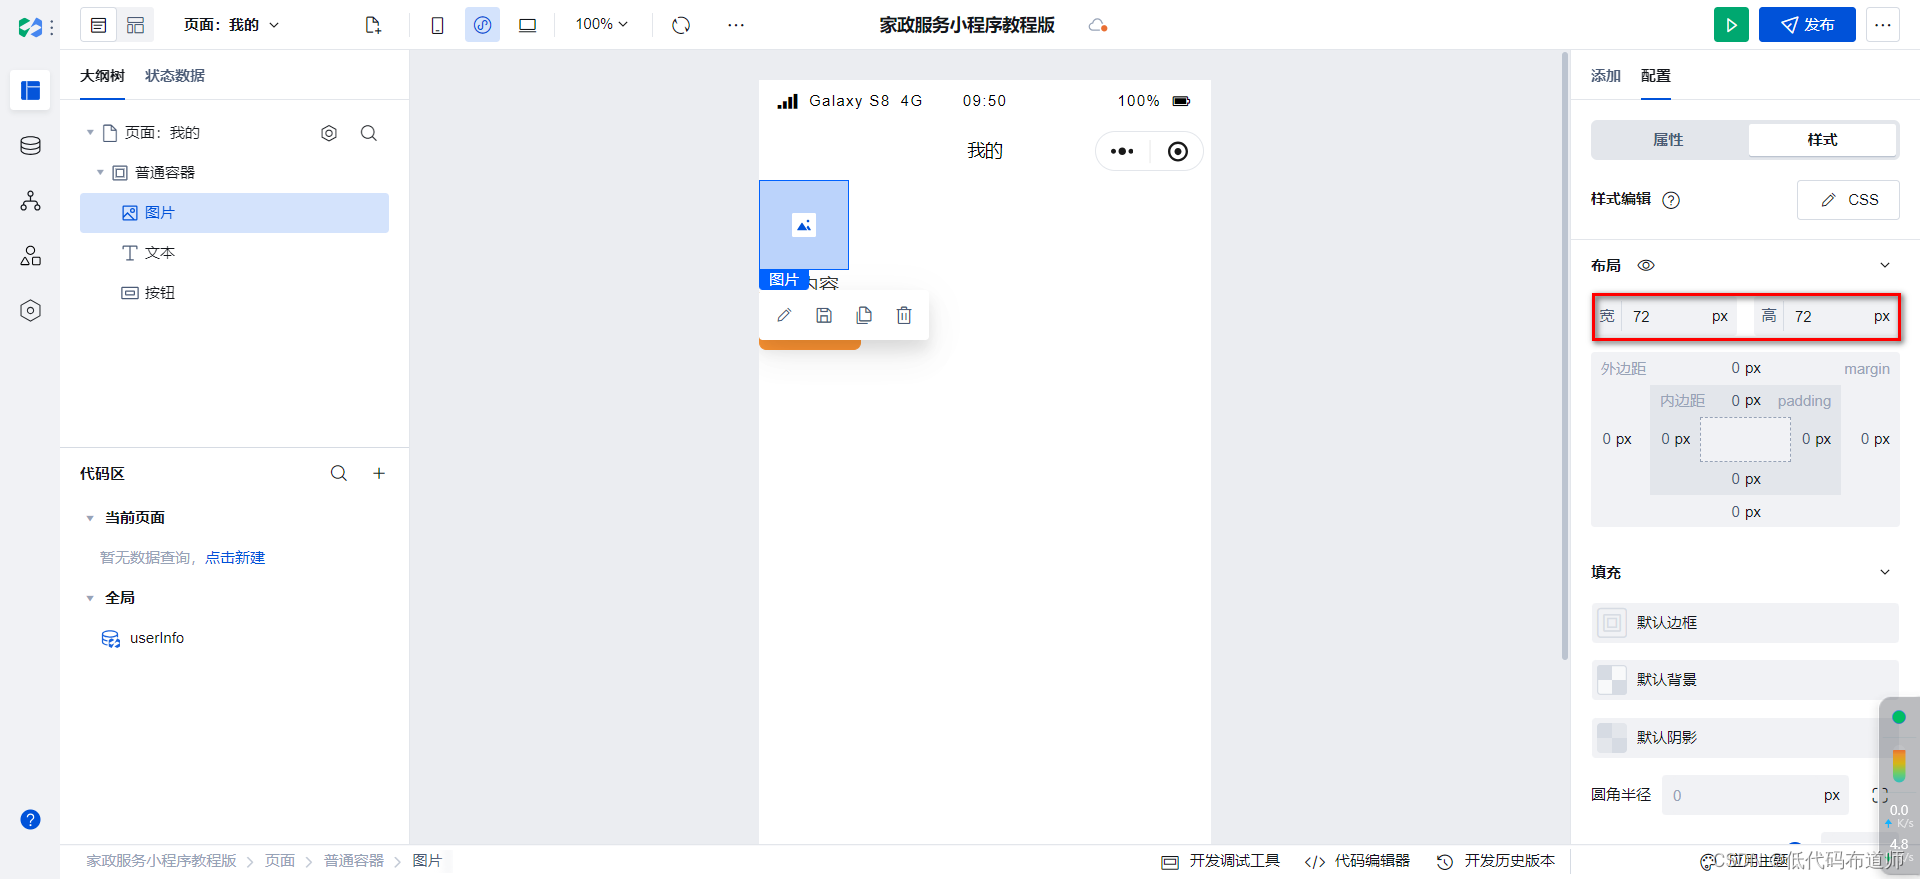Click the refresh canvas icon
The image size is (1920, 879).
pos(681,25)
